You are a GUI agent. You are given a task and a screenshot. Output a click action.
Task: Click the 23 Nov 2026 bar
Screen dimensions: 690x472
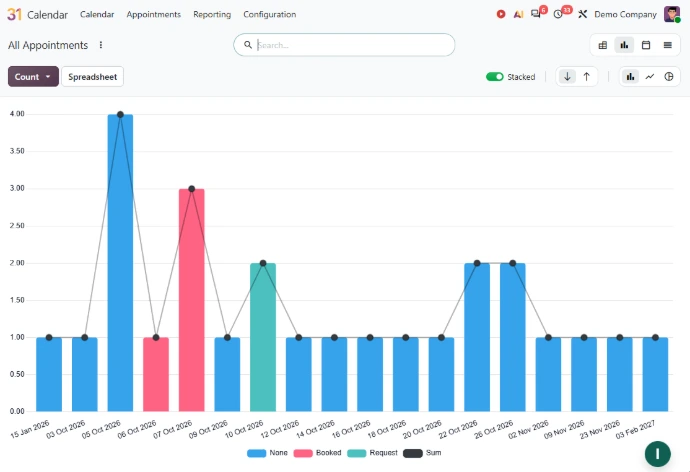pyautogui.click(x=620, y=375)
